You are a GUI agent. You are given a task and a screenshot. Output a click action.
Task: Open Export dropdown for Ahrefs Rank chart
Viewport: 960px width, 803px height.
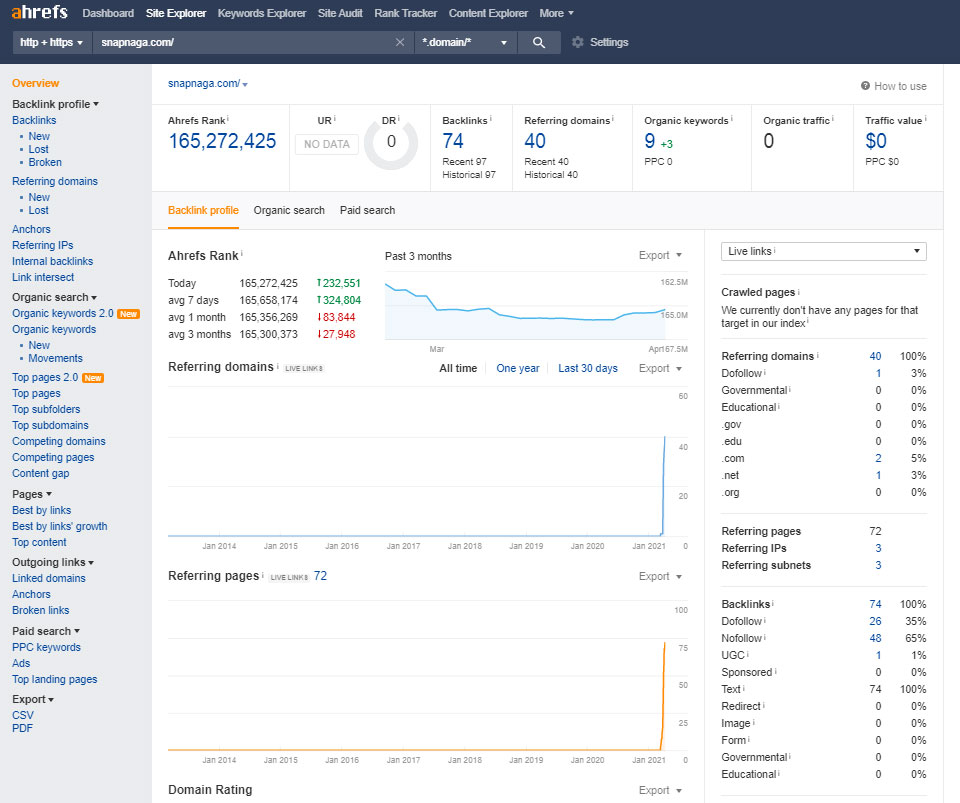[660, 255]
